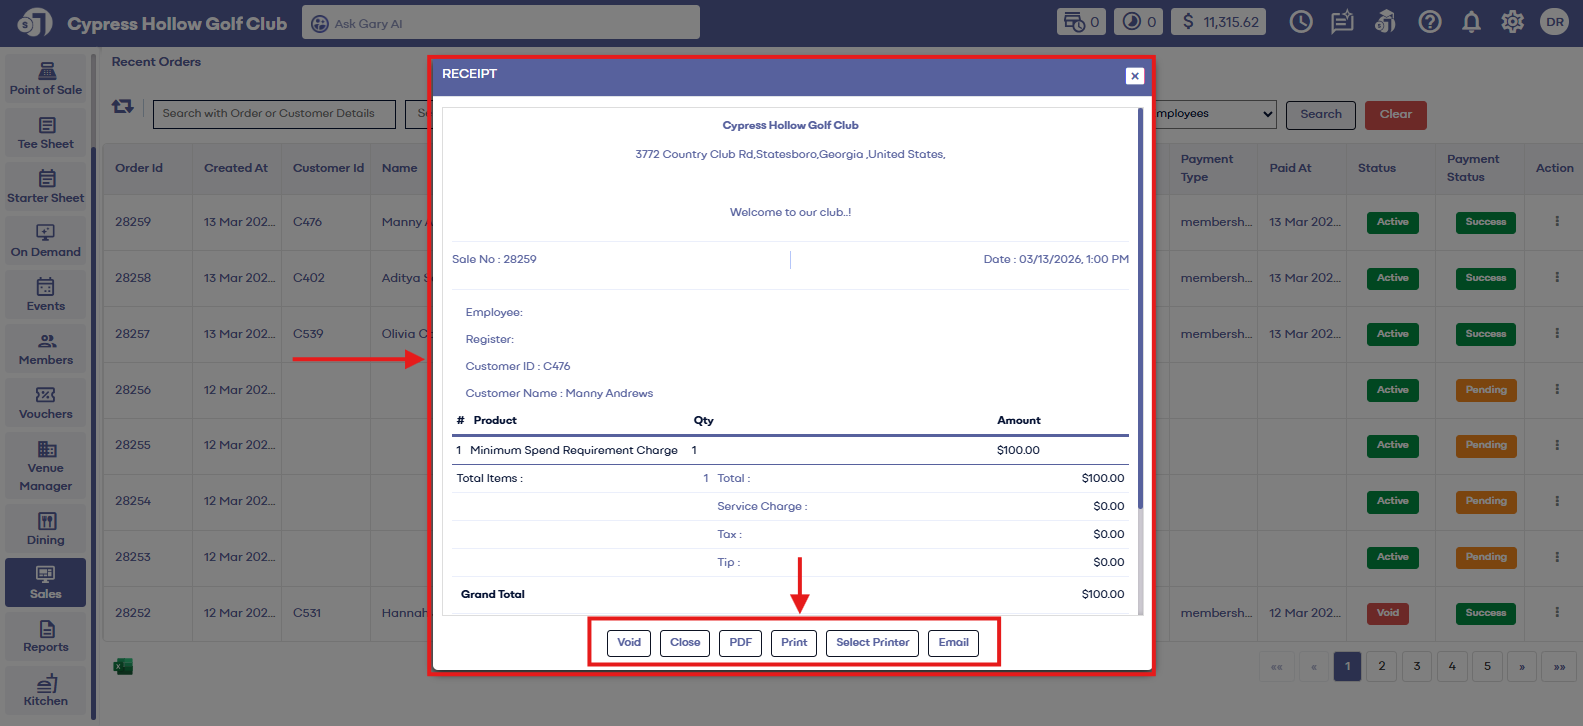Expand the employees dropdown filter
Image resolution: width=1583 pixels, height=726 pixels.
[1215, 114]
